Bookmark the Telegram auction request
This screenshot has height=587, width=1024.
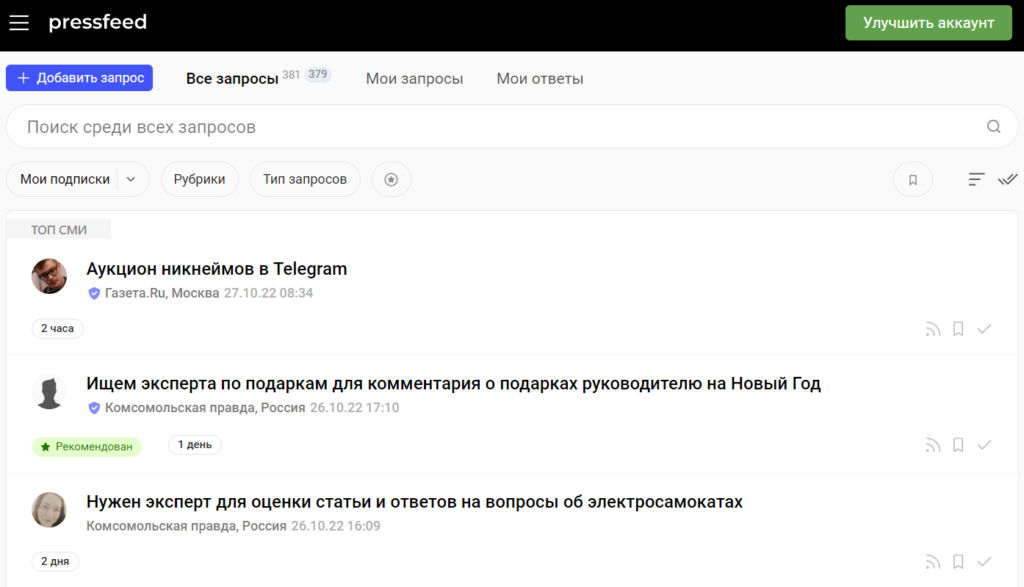pos(958,329)
